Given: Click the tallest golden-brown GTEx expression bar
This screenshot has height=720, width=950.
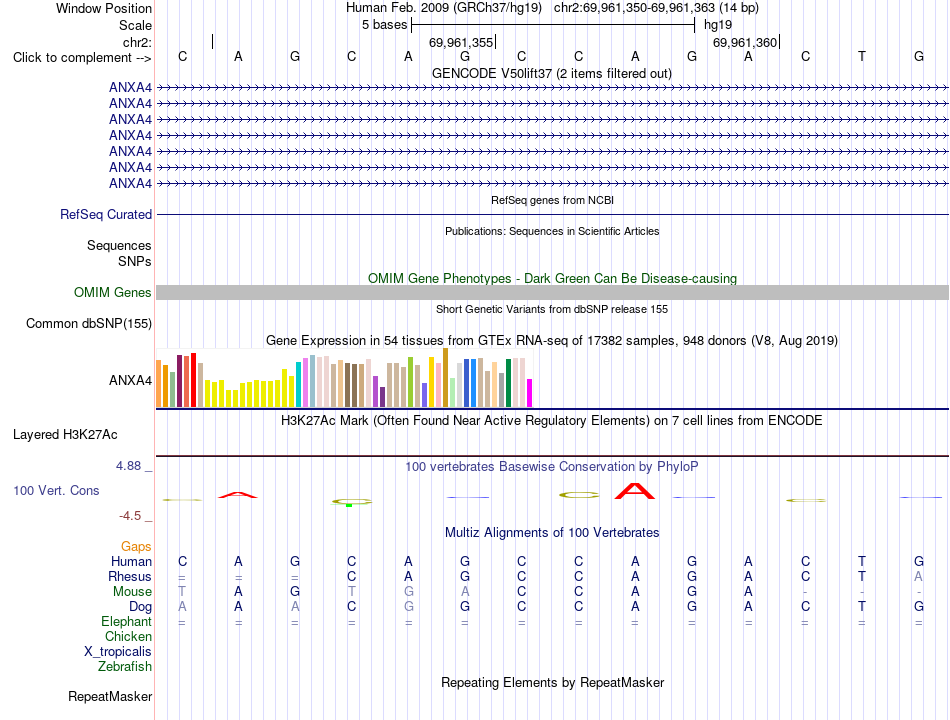Looking at the screenshot, I should point(445,378).
